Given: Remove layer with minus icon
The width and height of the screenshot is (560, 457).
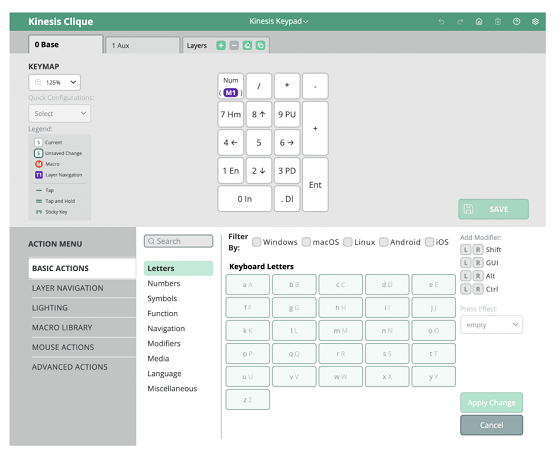Looking at the screenshot, I should [234, 45].
